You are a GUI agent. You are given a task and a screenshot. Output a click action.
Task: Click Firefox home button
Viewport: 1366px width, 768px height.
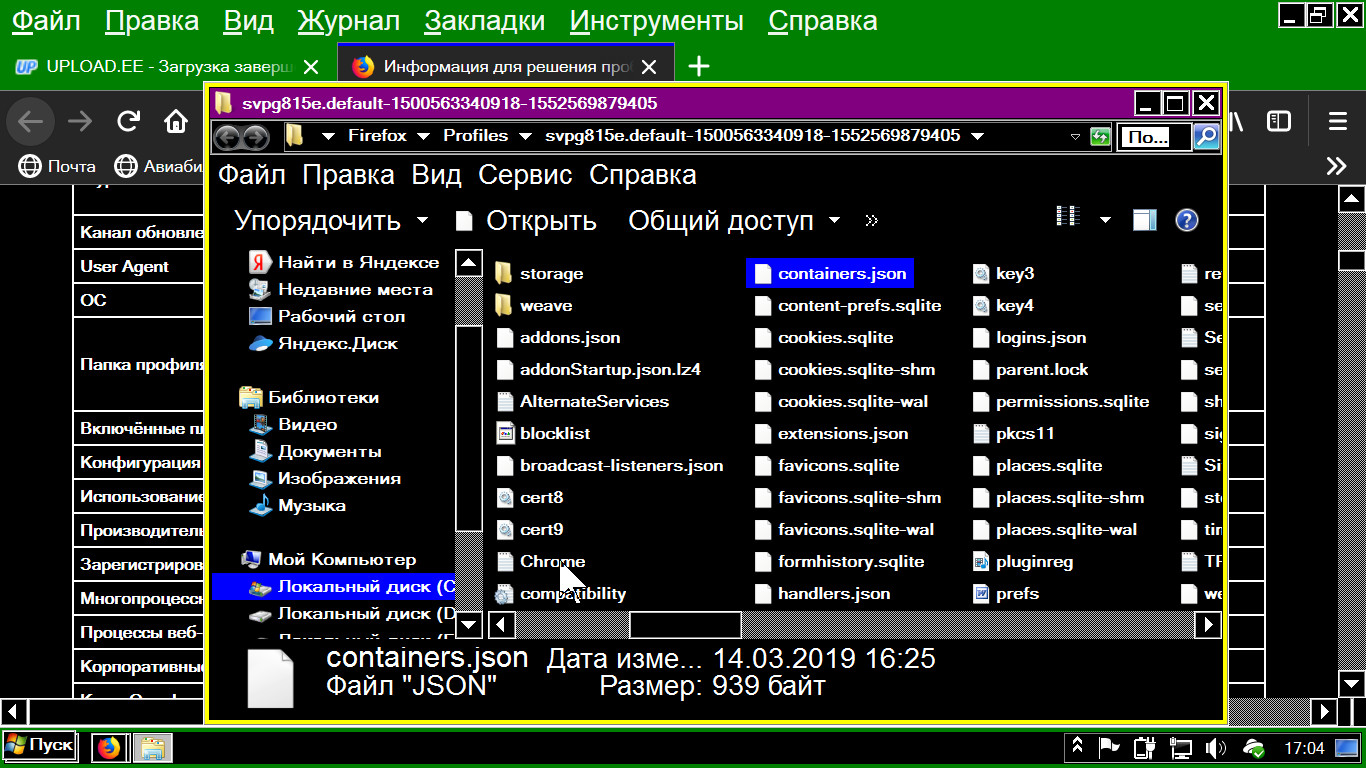176,122
